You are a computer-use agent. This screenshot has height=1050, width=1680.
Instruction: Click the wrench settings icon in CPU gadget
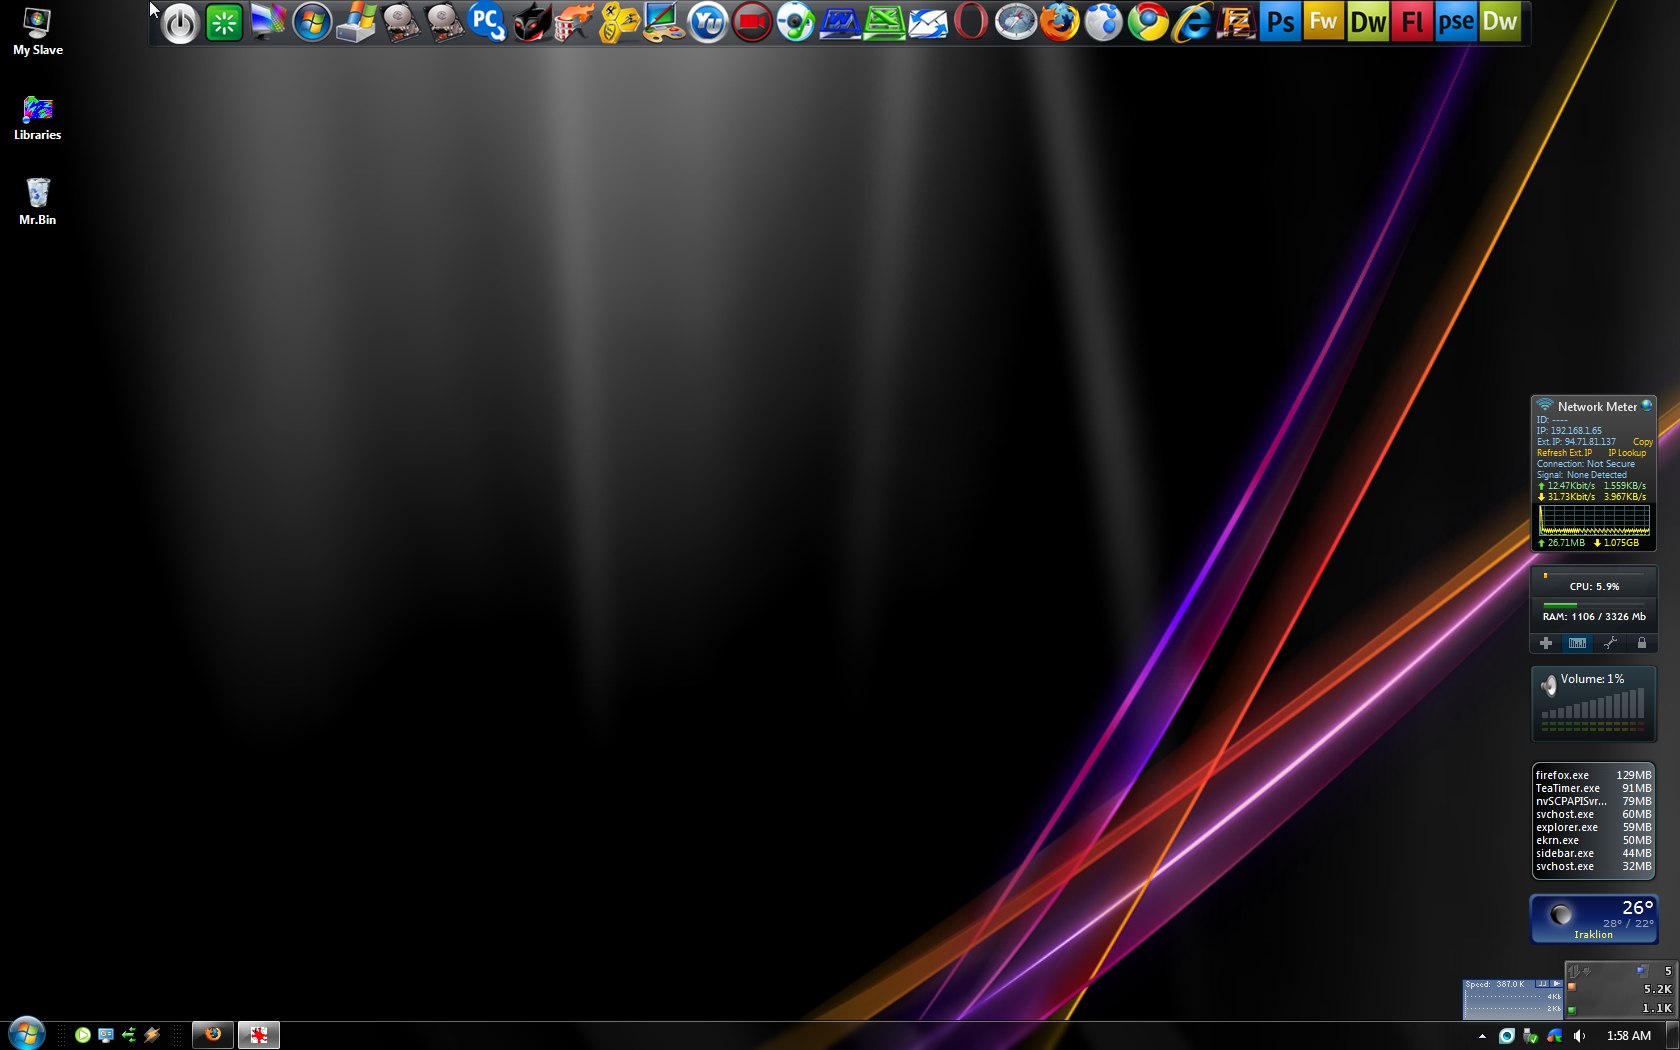1610,643
